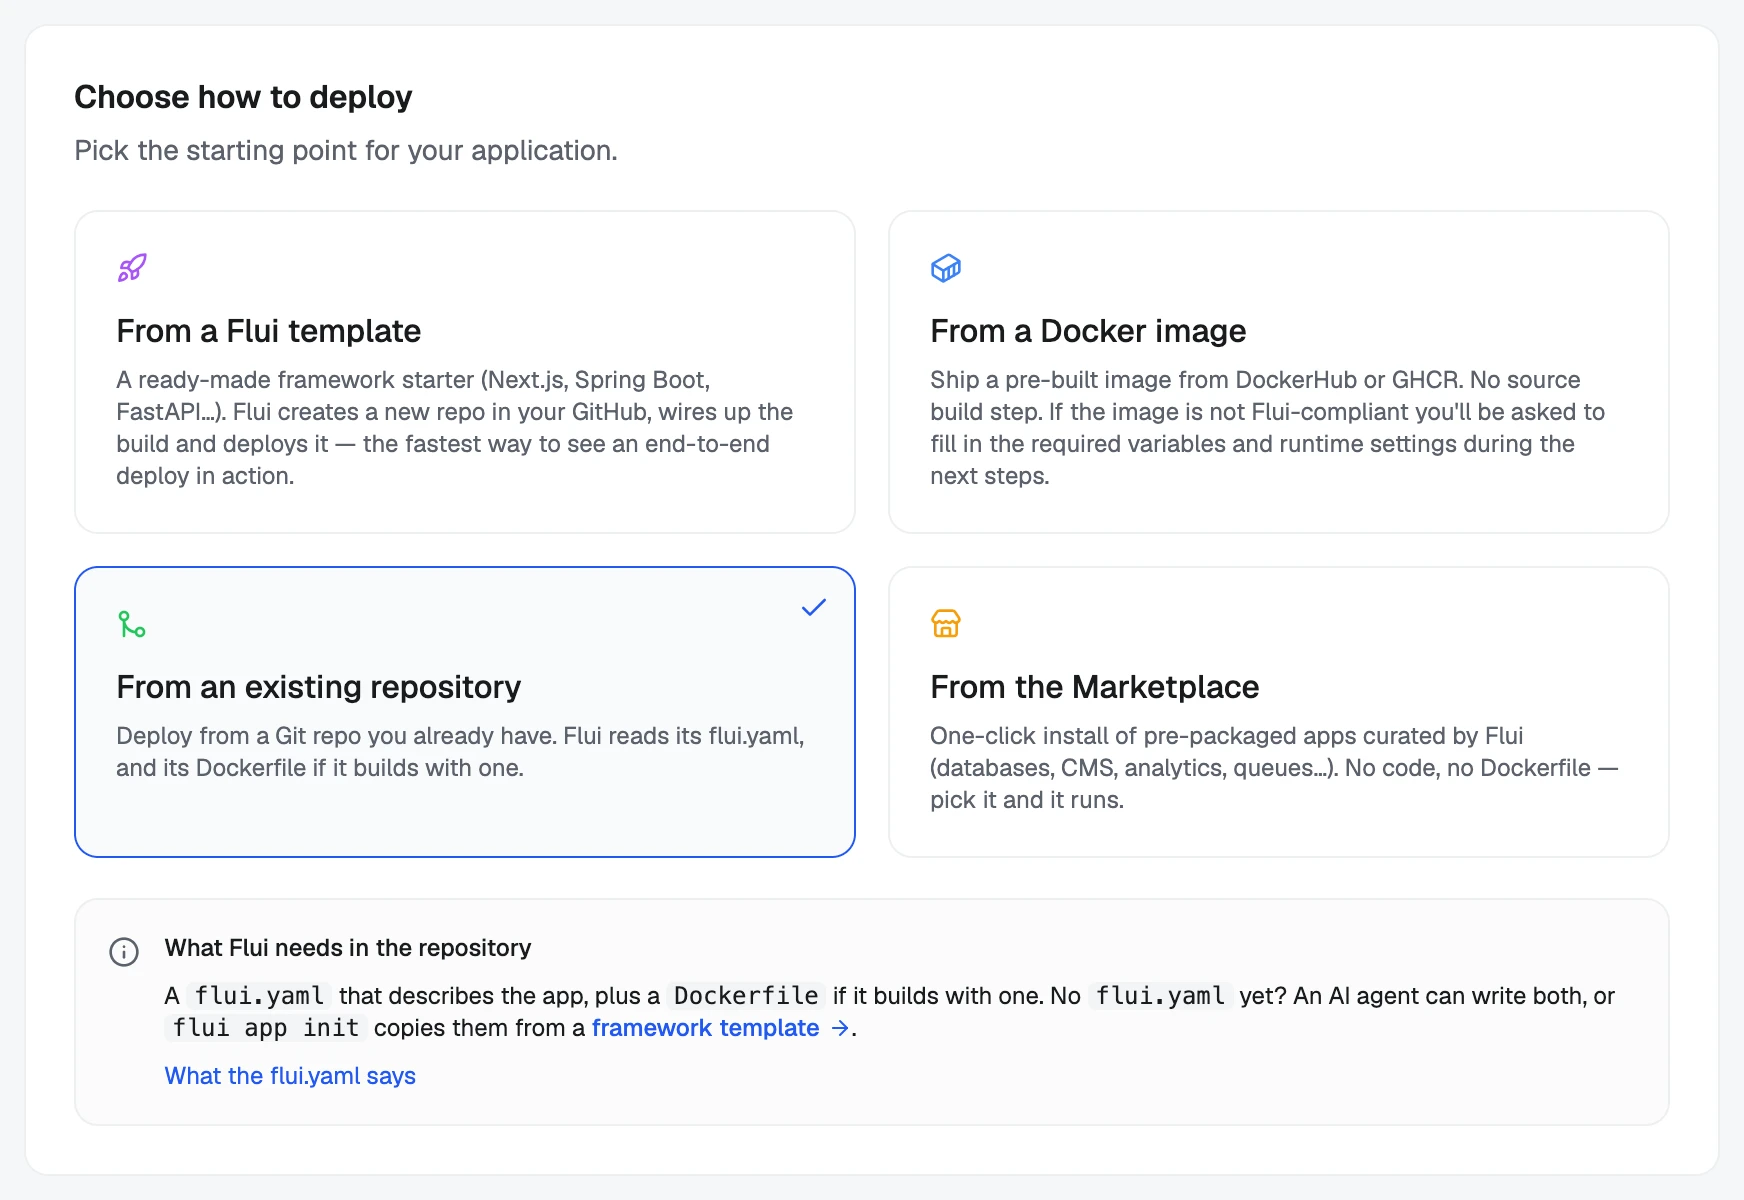Click the Flui template description text

tap(455, 428)
